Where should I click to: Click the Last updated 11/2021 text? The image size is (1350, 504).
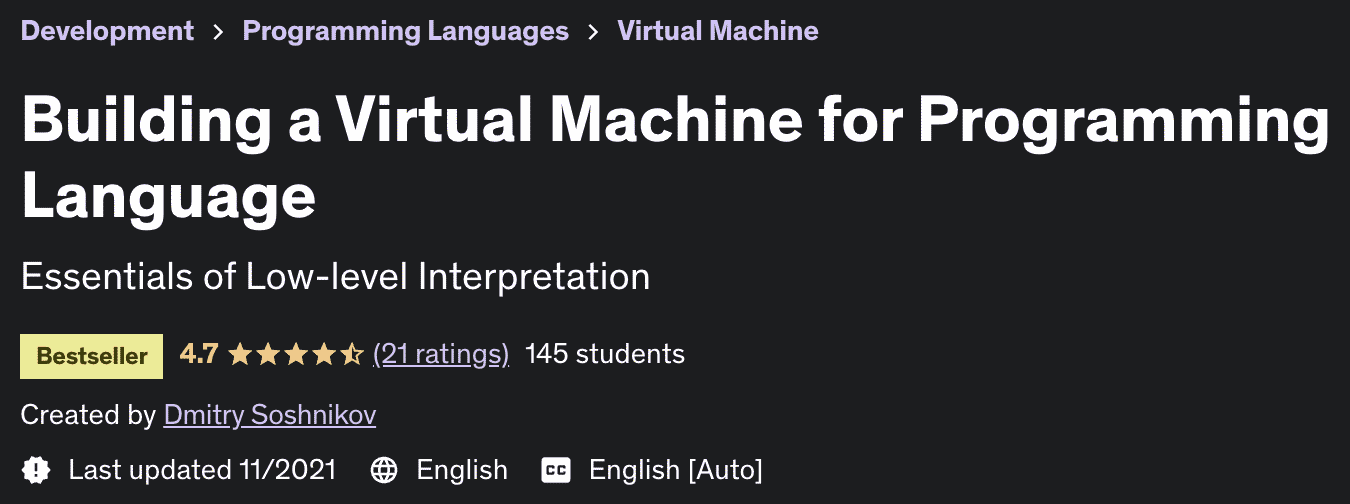(202, 470)
